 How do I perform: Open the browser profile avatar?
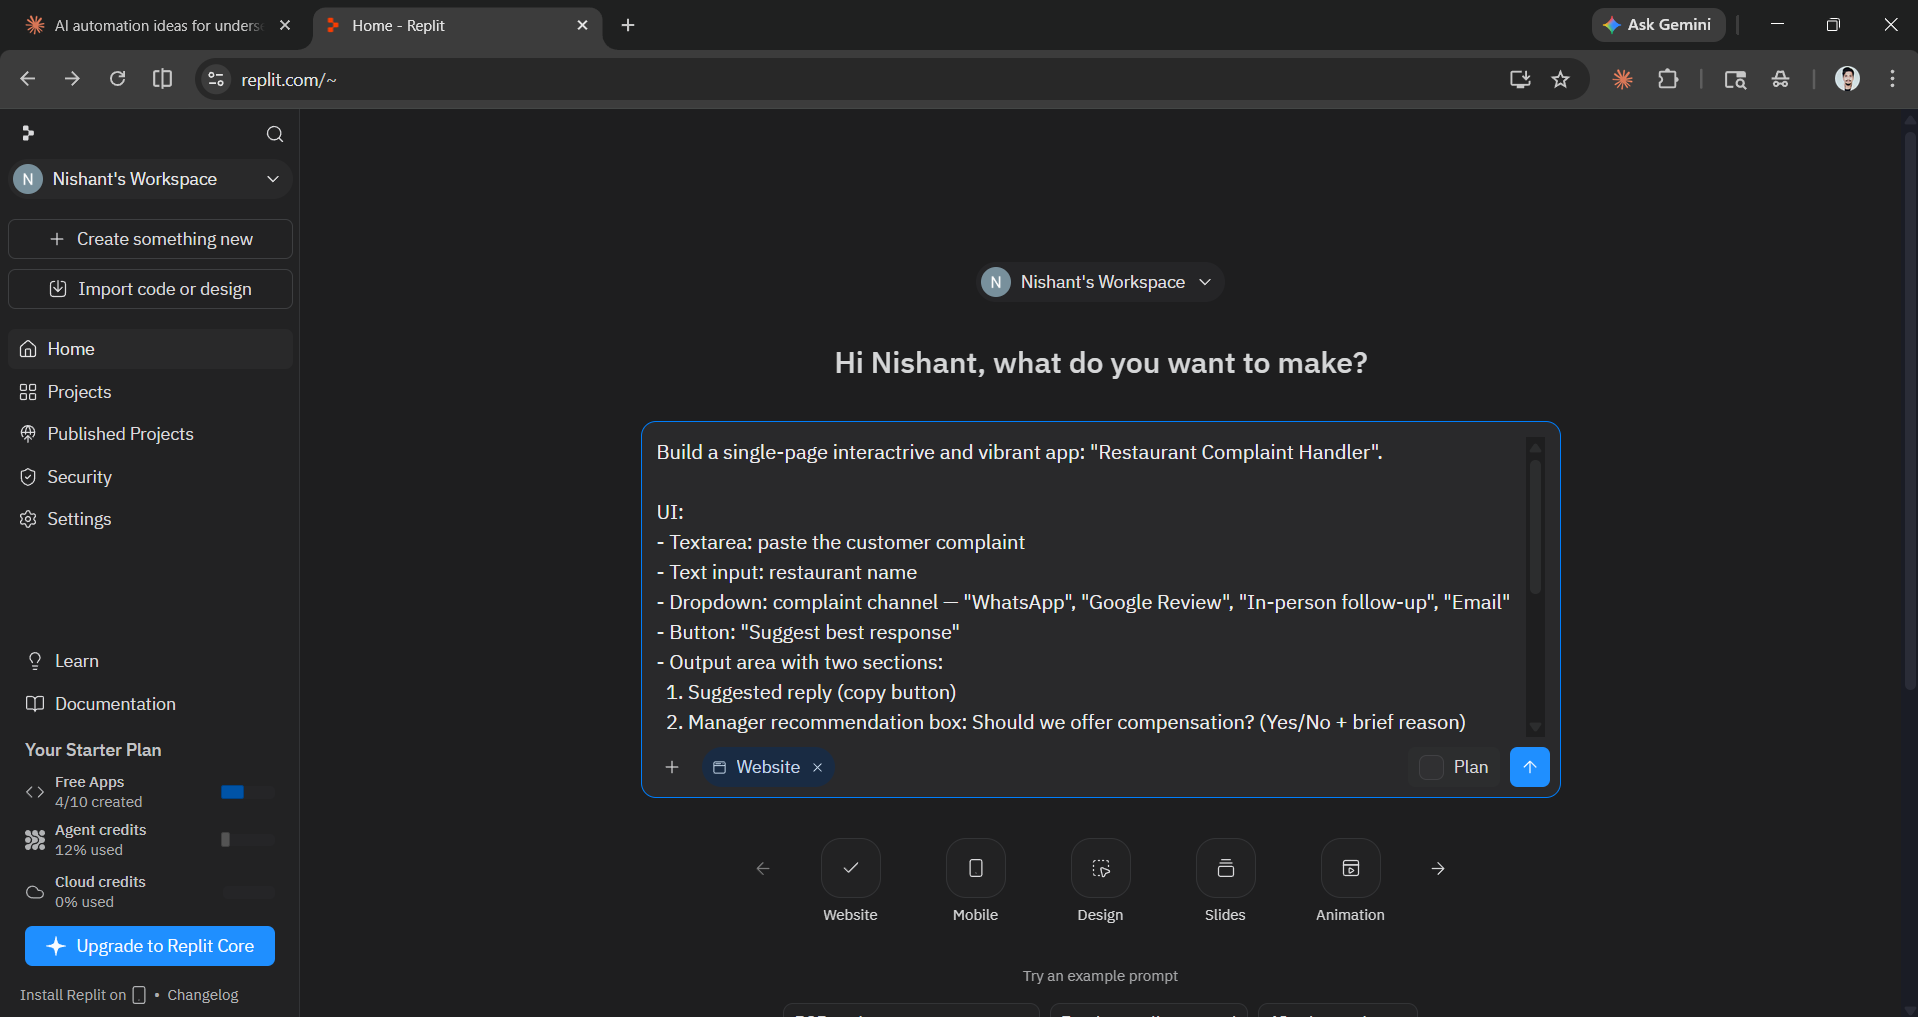point(1847,79)
